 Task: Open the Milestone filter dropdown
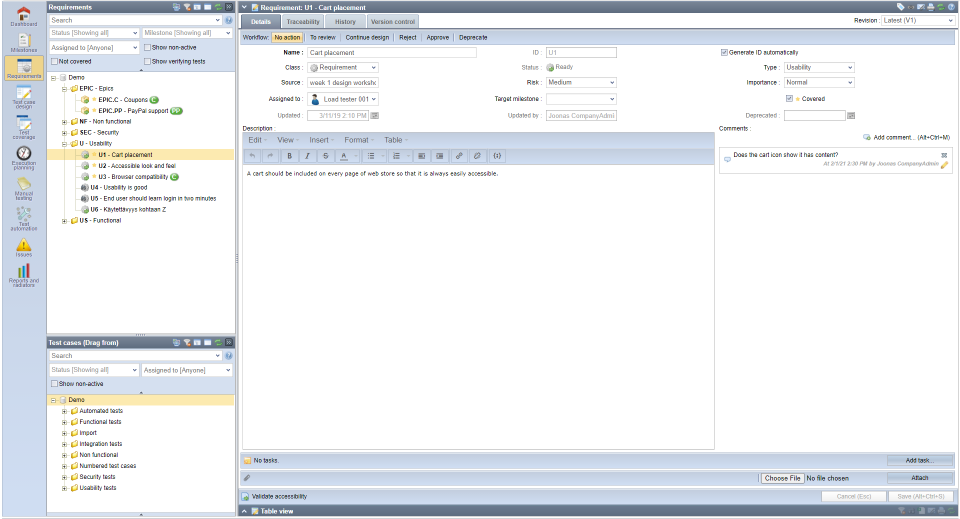pos(187,33)
